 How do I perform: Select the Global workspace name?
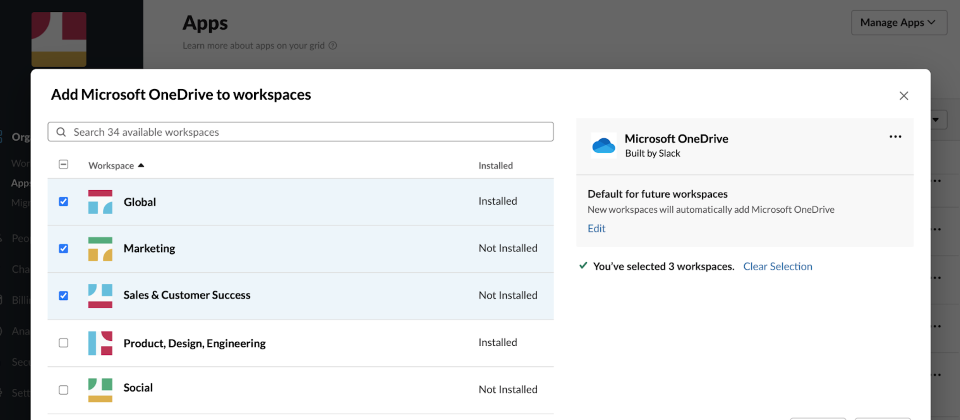(x=140, y=201)
